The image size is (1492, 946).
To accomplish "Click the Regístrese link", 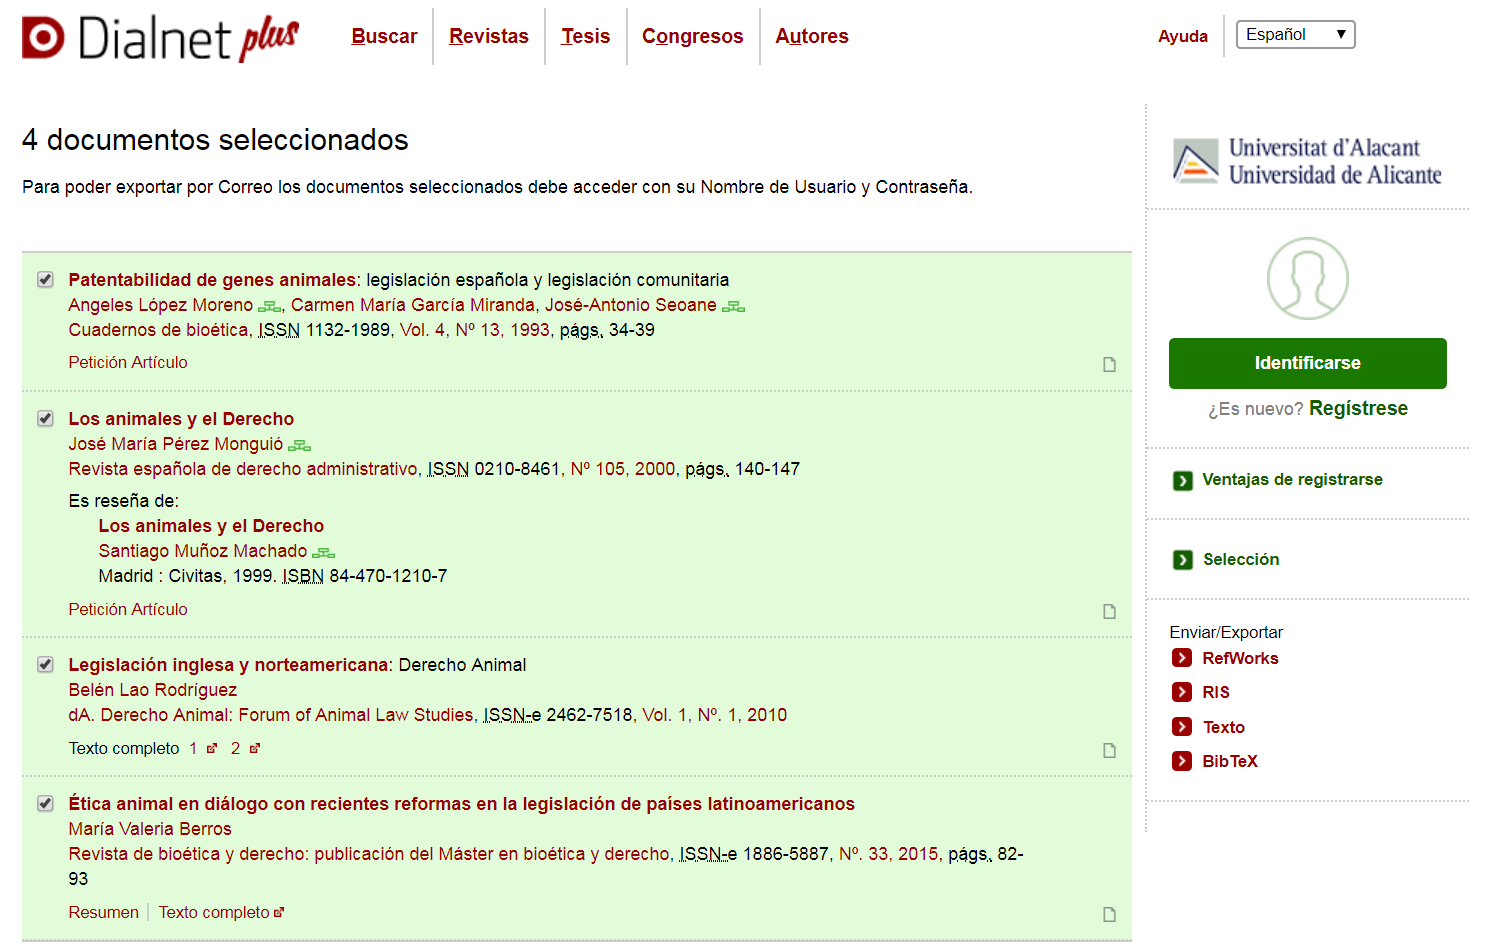I will pos(1357,408).
